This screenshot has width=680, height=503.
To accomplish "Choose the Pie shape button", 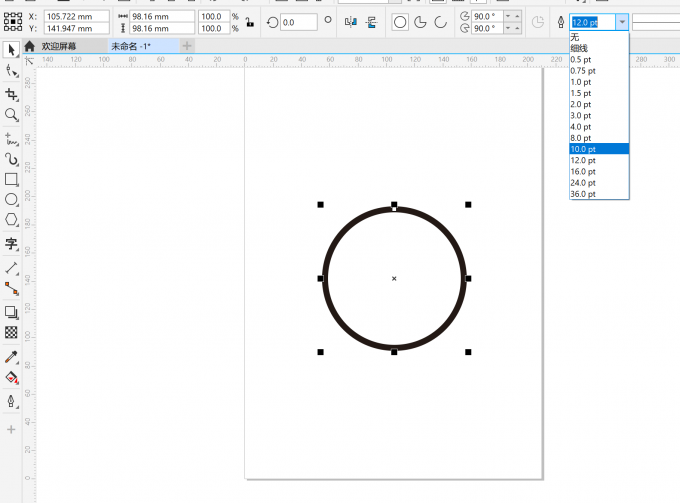I will tap(420, 22).
